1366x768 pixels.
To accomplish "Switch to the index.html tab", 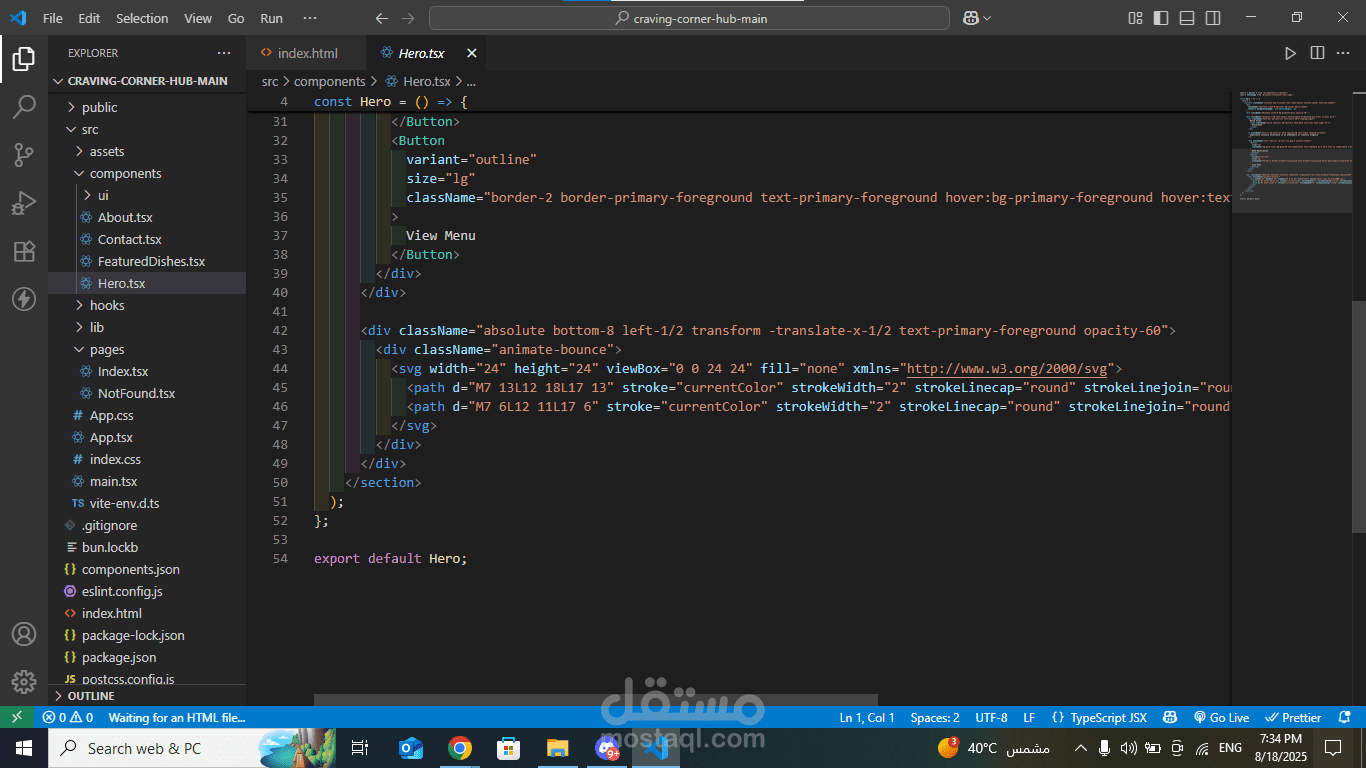I will point(307,53).
